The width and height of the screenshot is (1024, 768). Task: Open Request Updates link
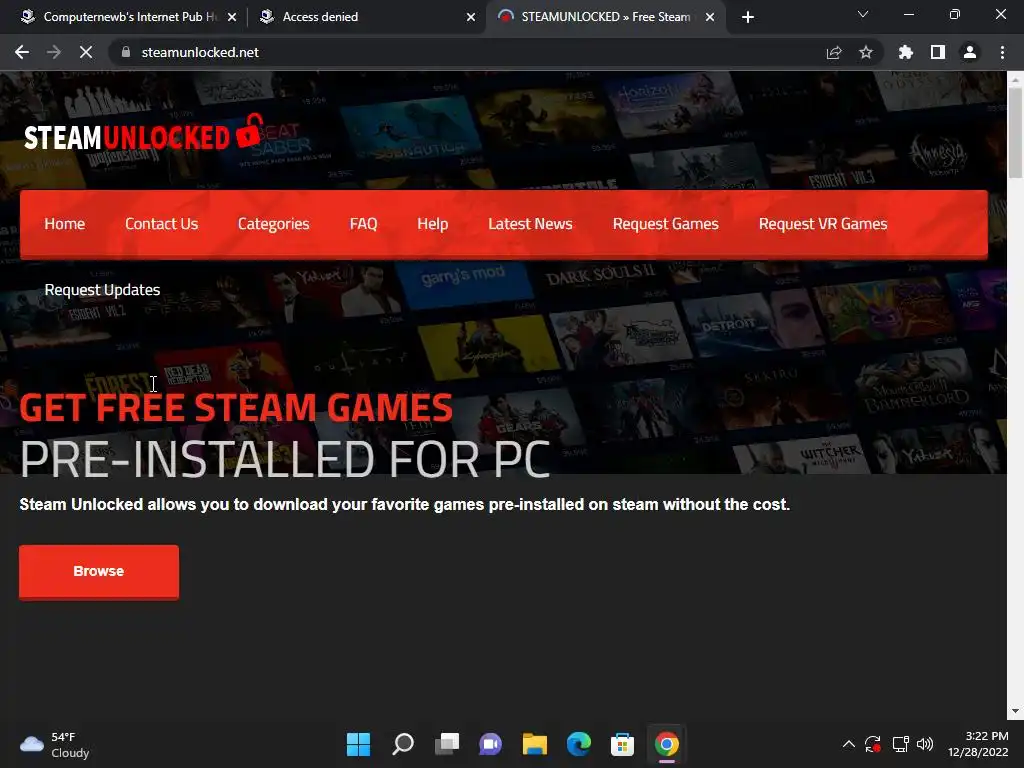[x=102, y=290]
